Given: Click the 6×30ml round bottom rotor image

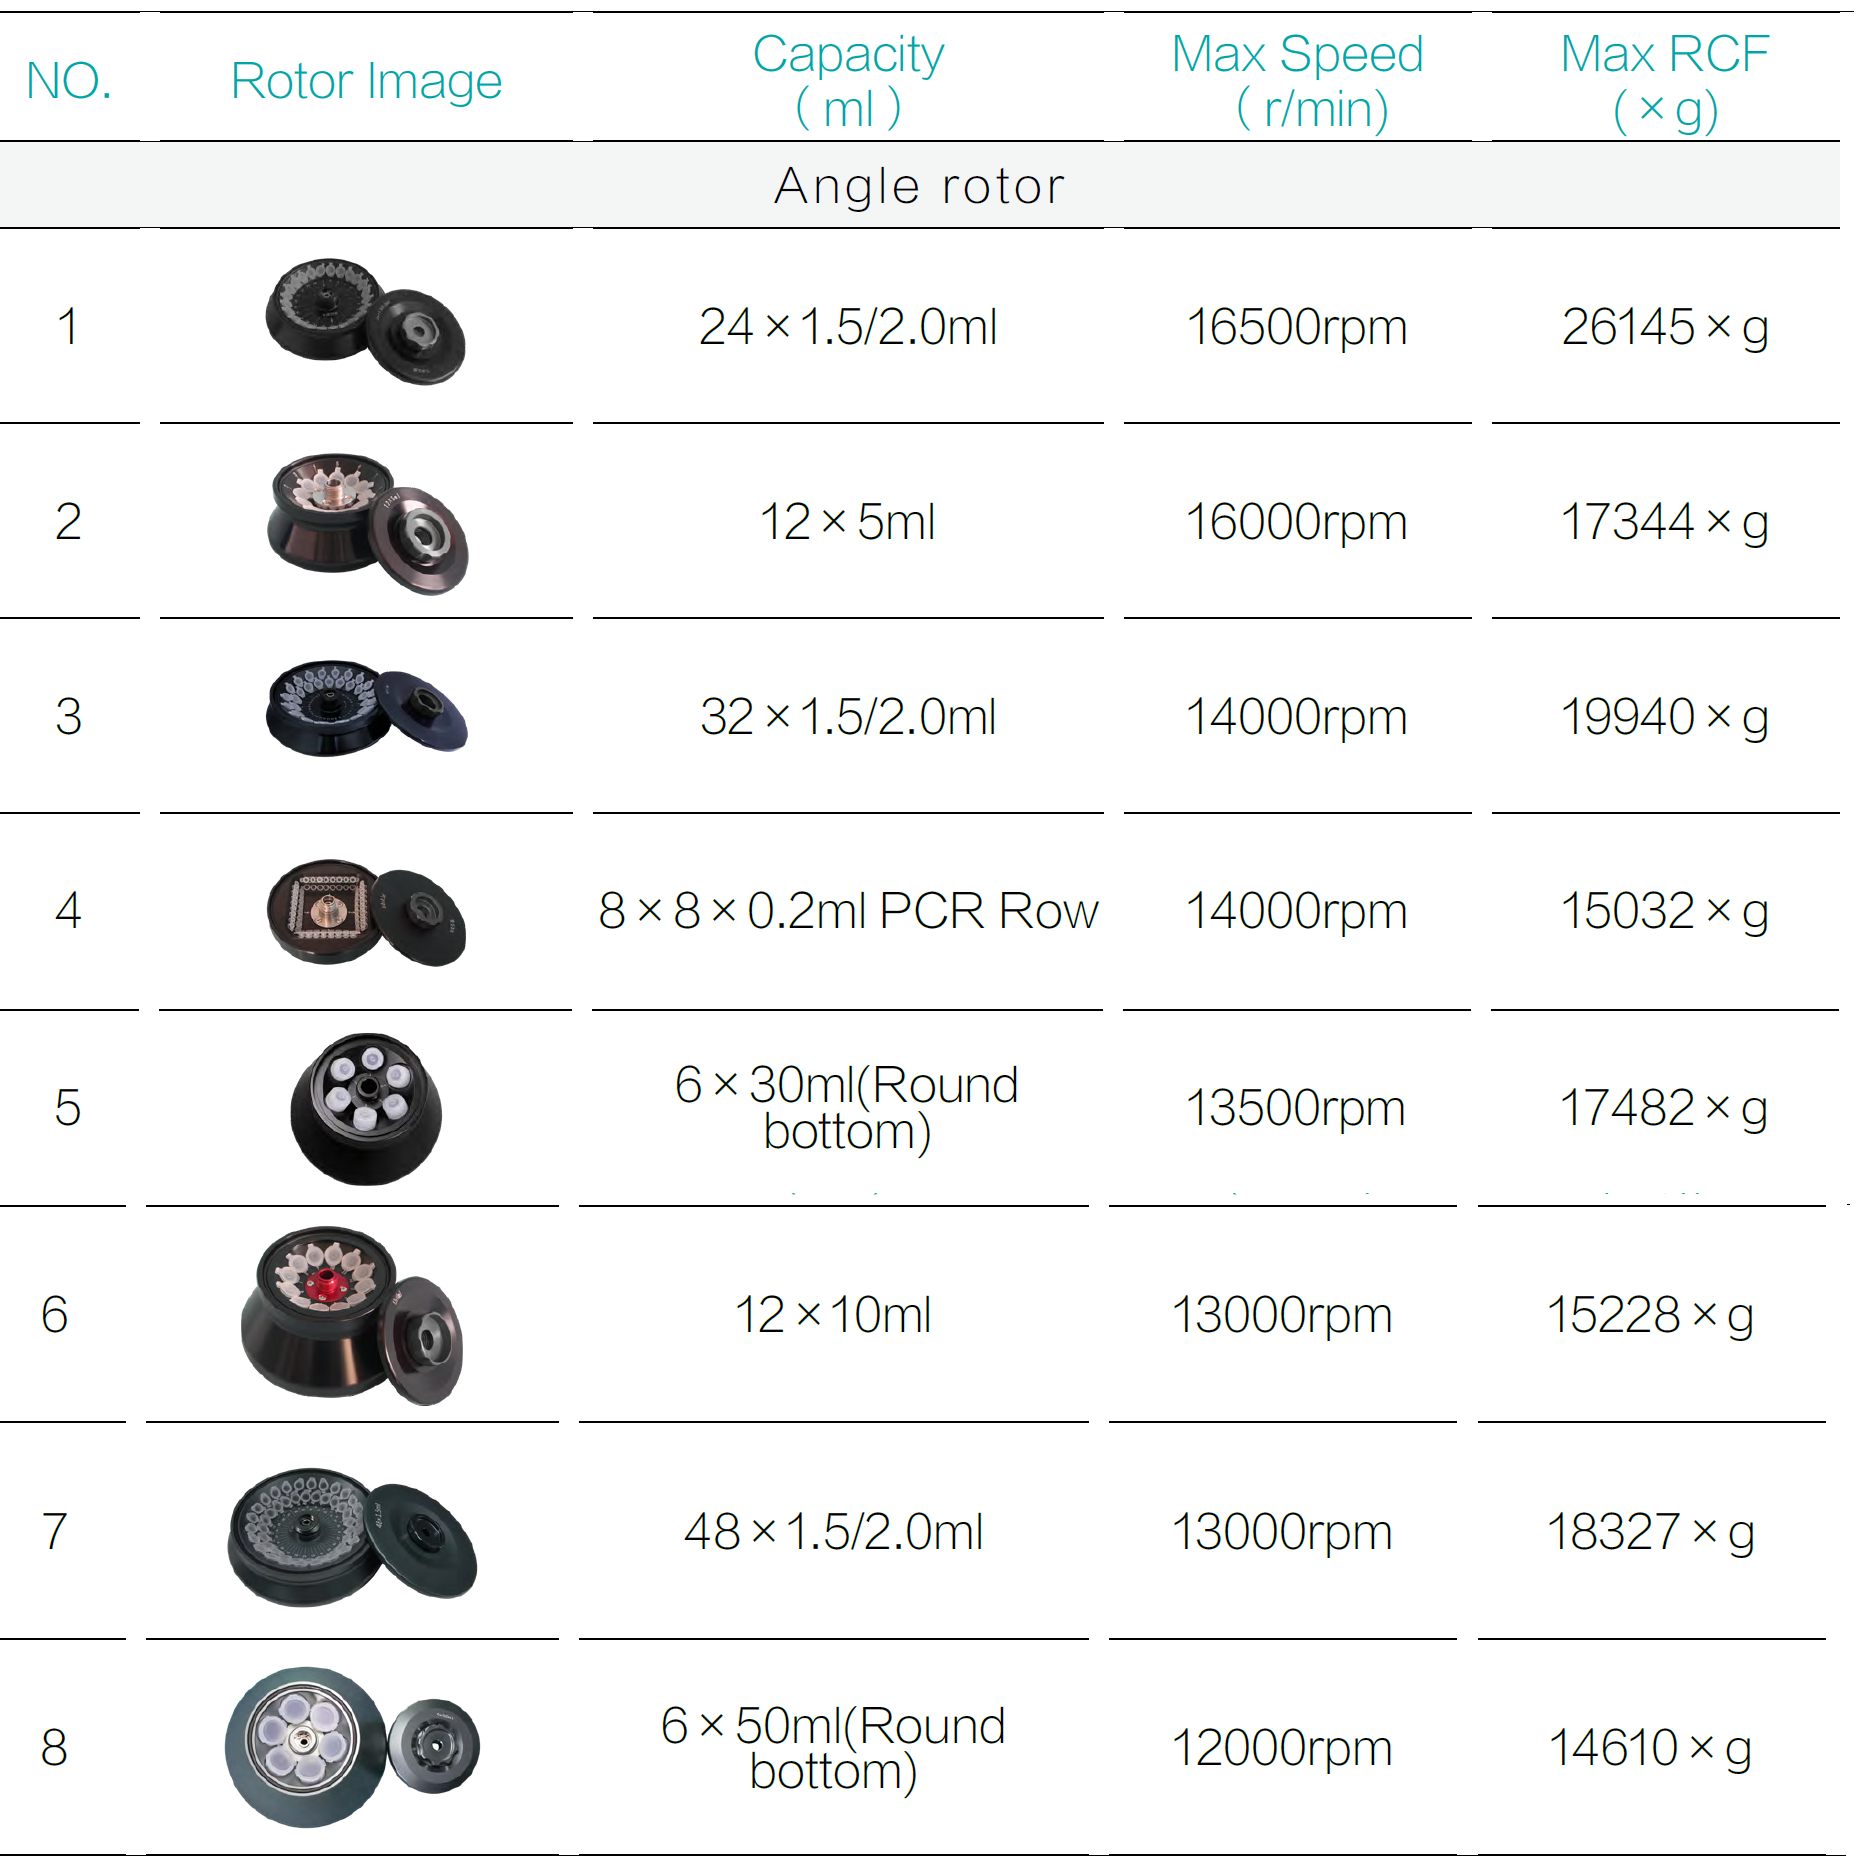Looking at the screenshot, I should tap(366, 1108).
